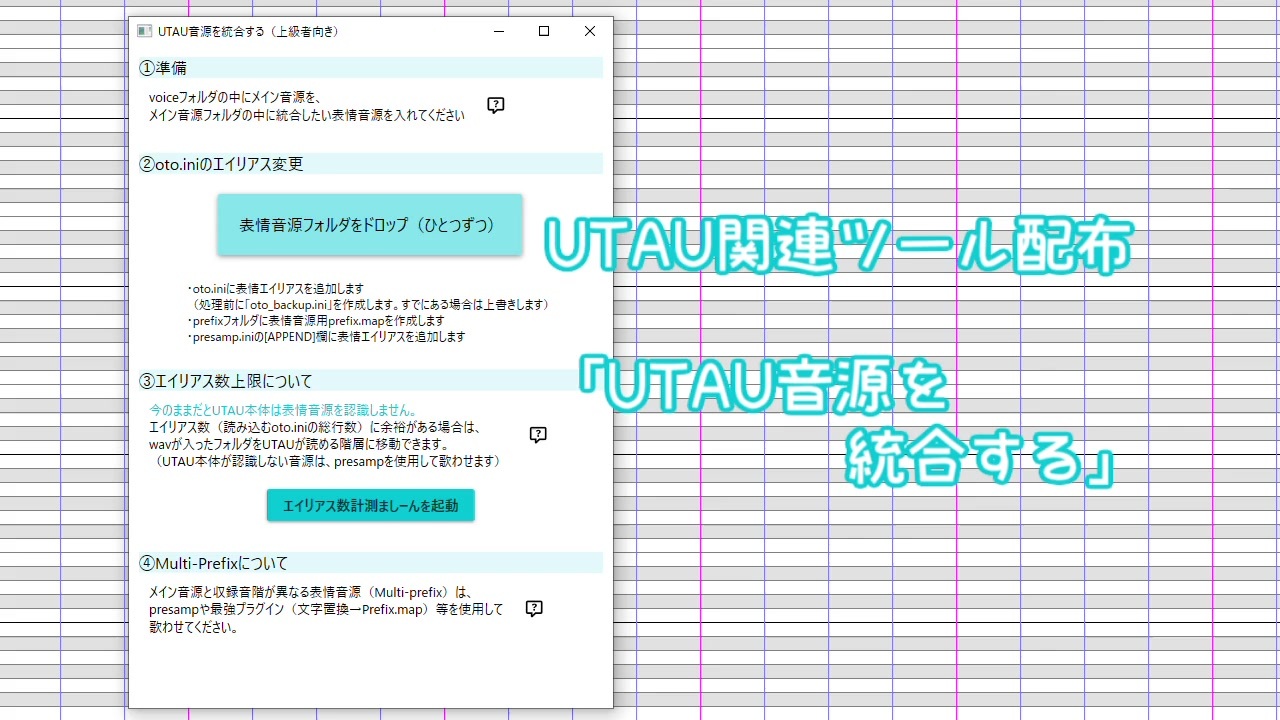
Task: Click text wavが入ったフォルダをUTAUが読める階層
Action: click(298, 444)
